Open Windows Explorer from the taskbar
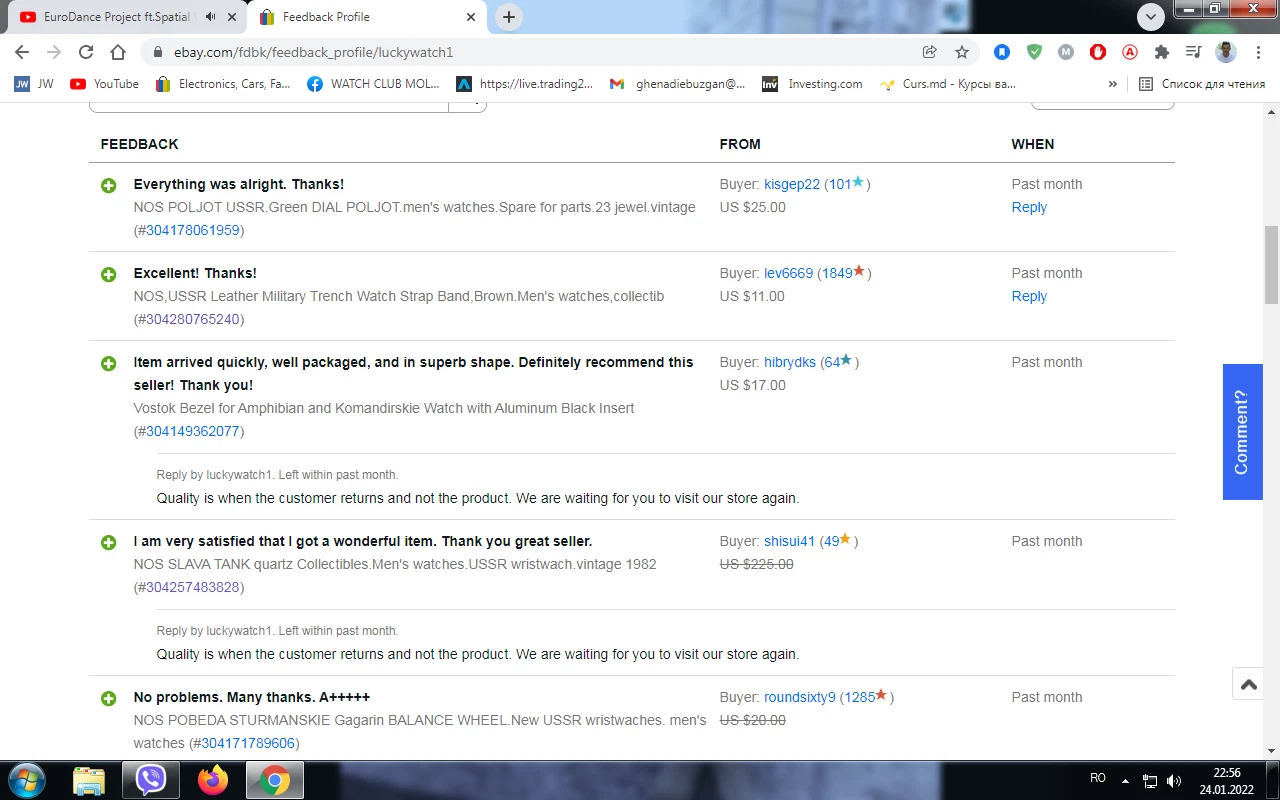1280x800 pixels. [x=89, y=780]
